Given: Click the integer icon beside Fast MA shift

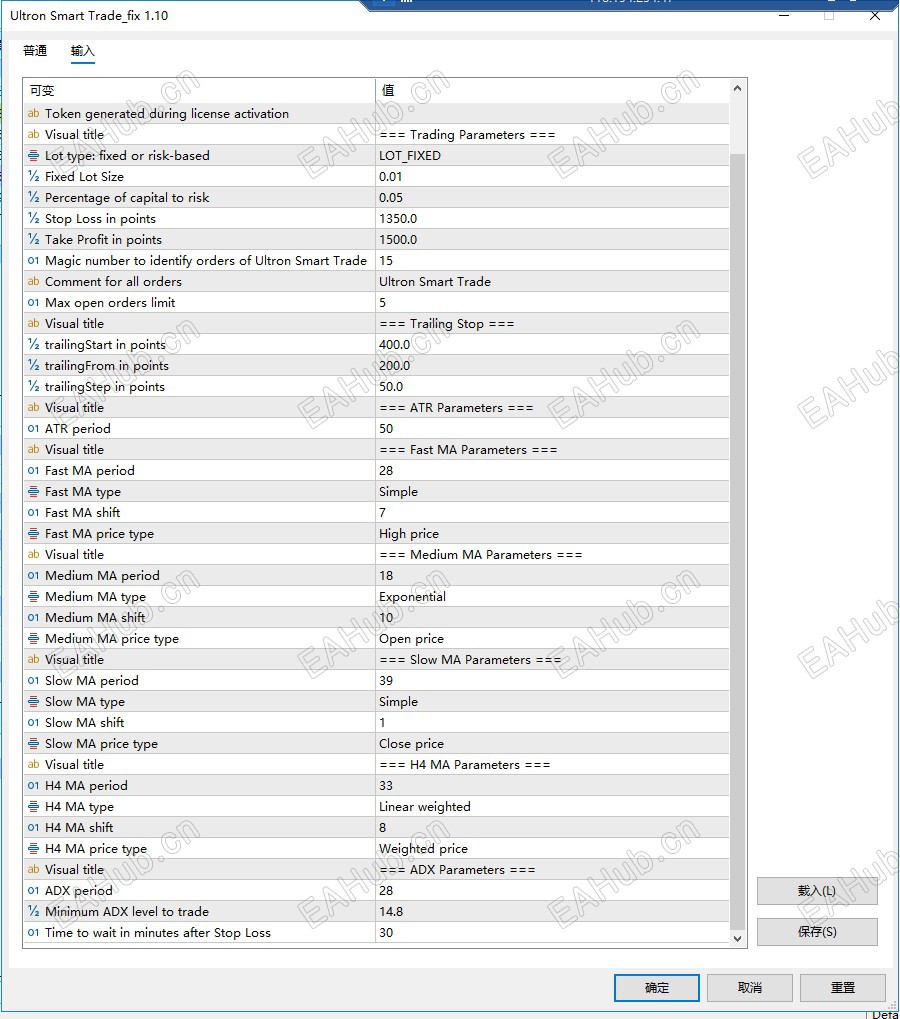Looking at the screenshot, I should coord(33,513).
